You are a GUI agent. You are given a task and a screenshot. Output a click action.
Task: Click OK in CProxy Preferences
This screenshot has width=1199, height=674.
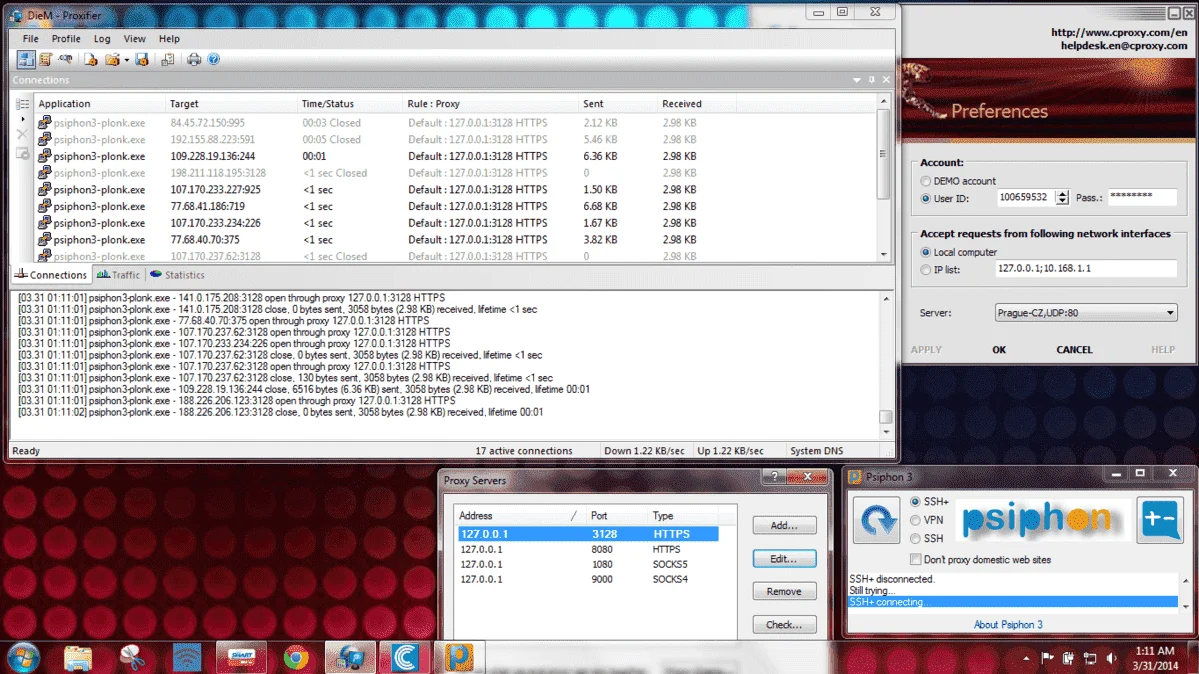(999, 350)
